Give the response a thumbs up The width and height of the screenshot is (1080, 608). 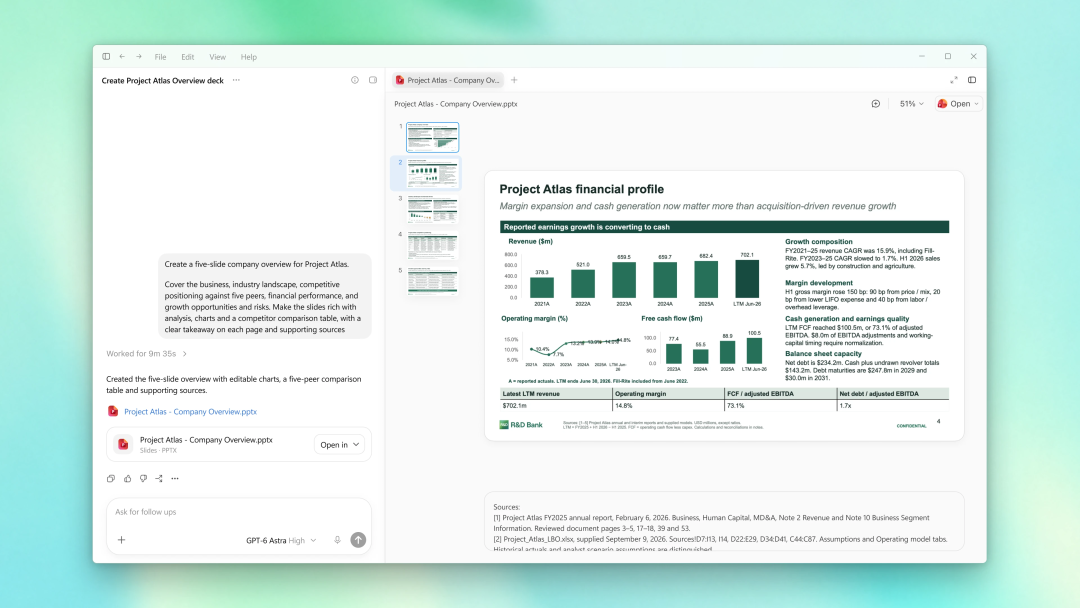[x=127, y=479]
